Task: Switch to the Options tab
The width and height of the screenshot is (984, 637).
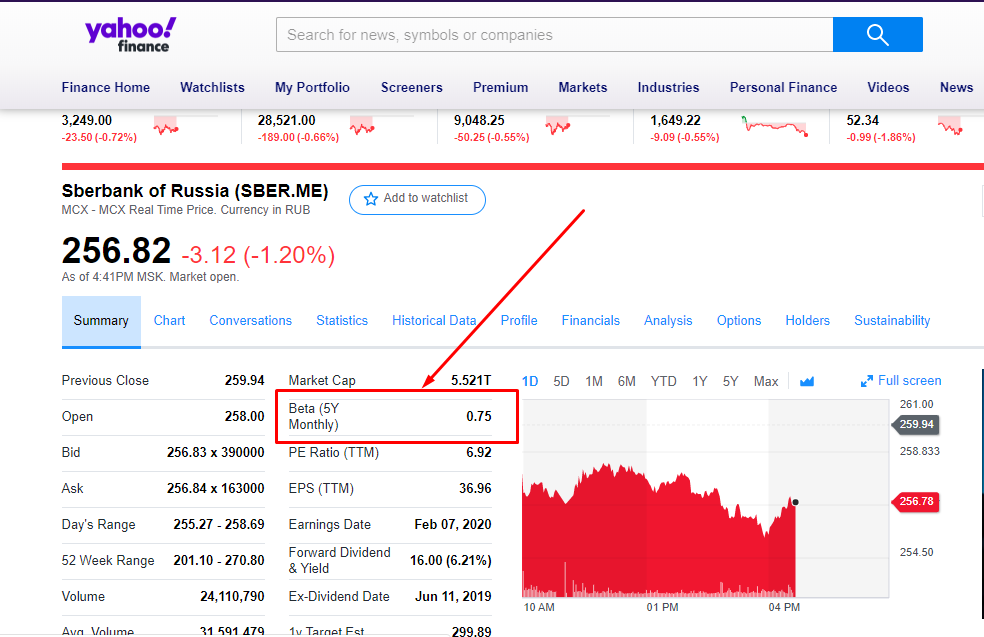Action: click(x=739, y=321)
